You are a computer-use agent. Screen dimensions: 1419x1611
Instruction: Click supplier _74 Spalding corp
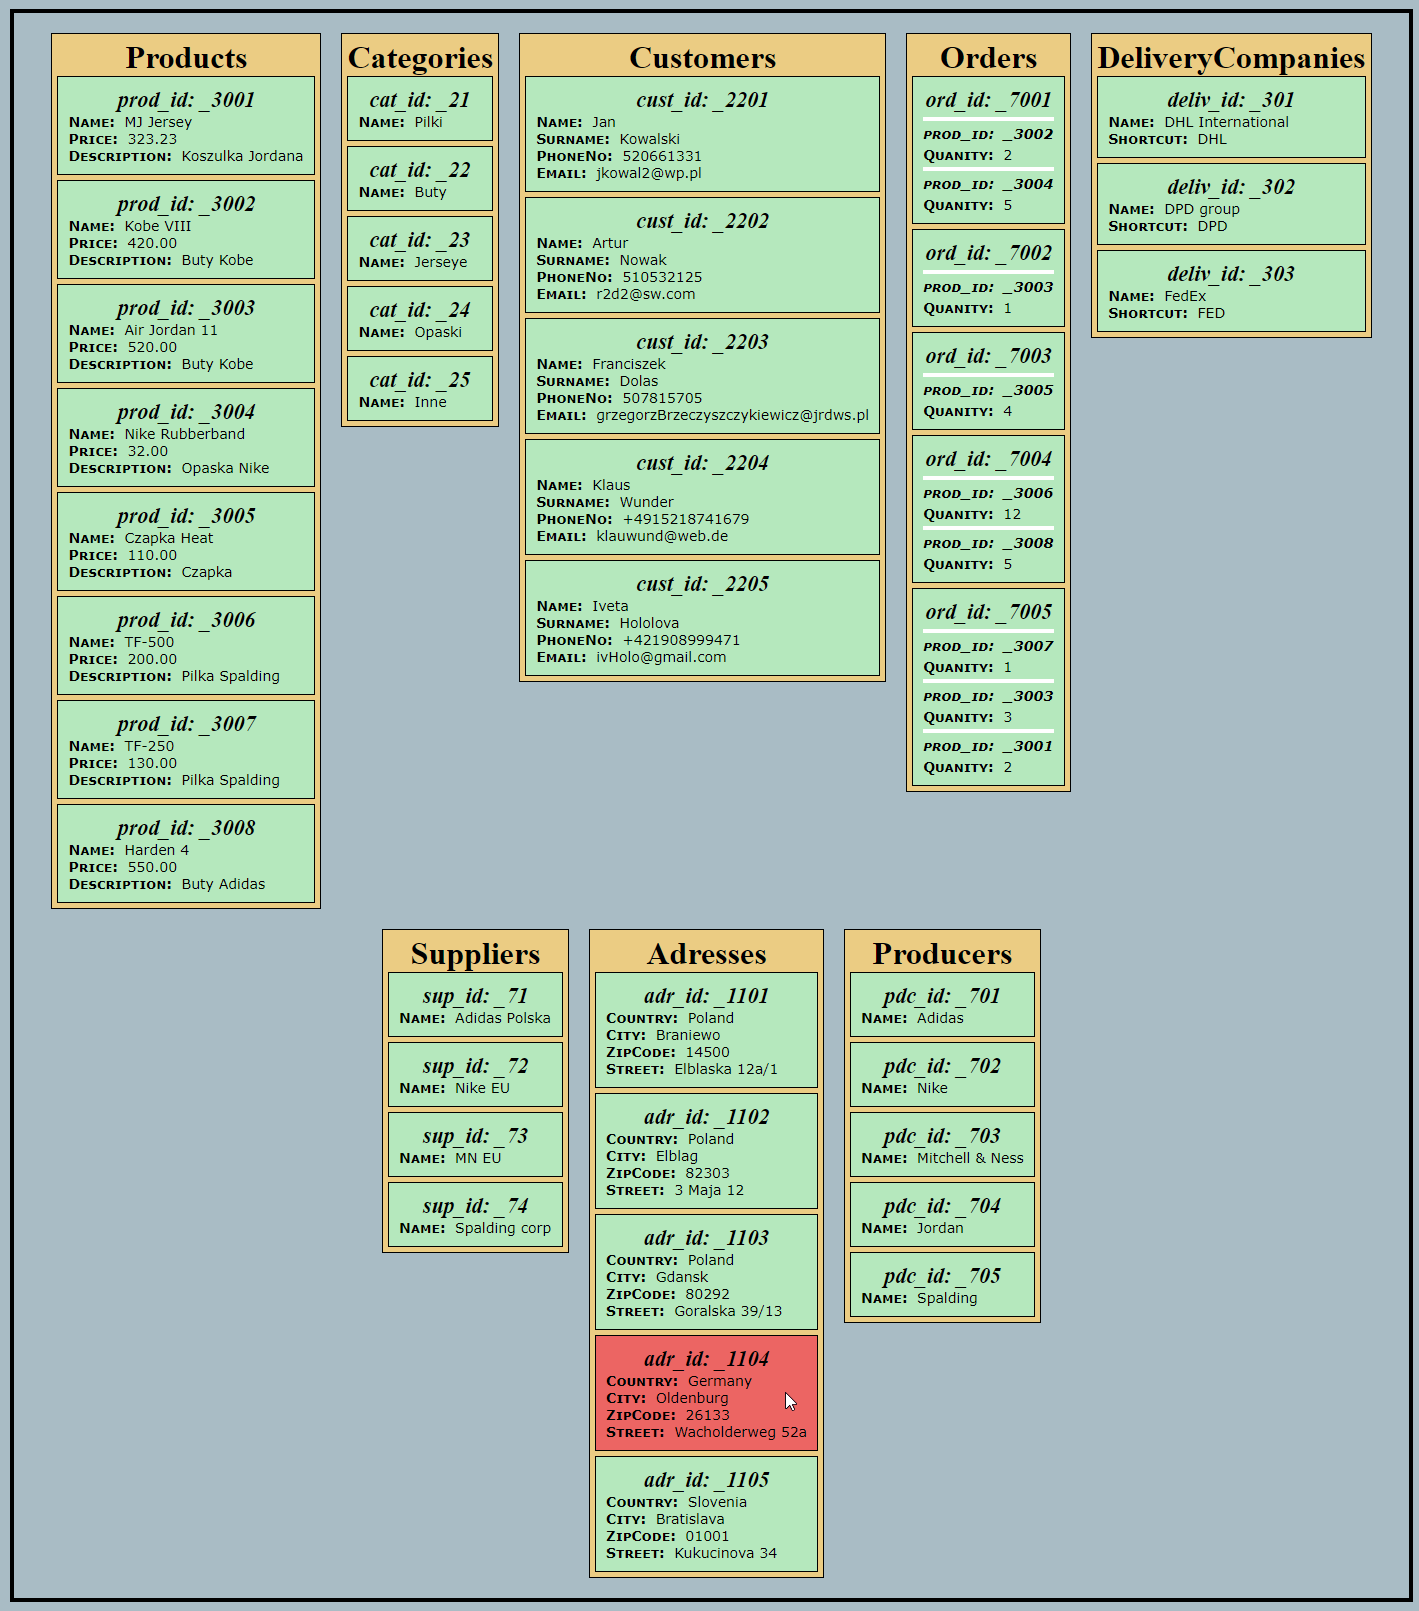475,1215
